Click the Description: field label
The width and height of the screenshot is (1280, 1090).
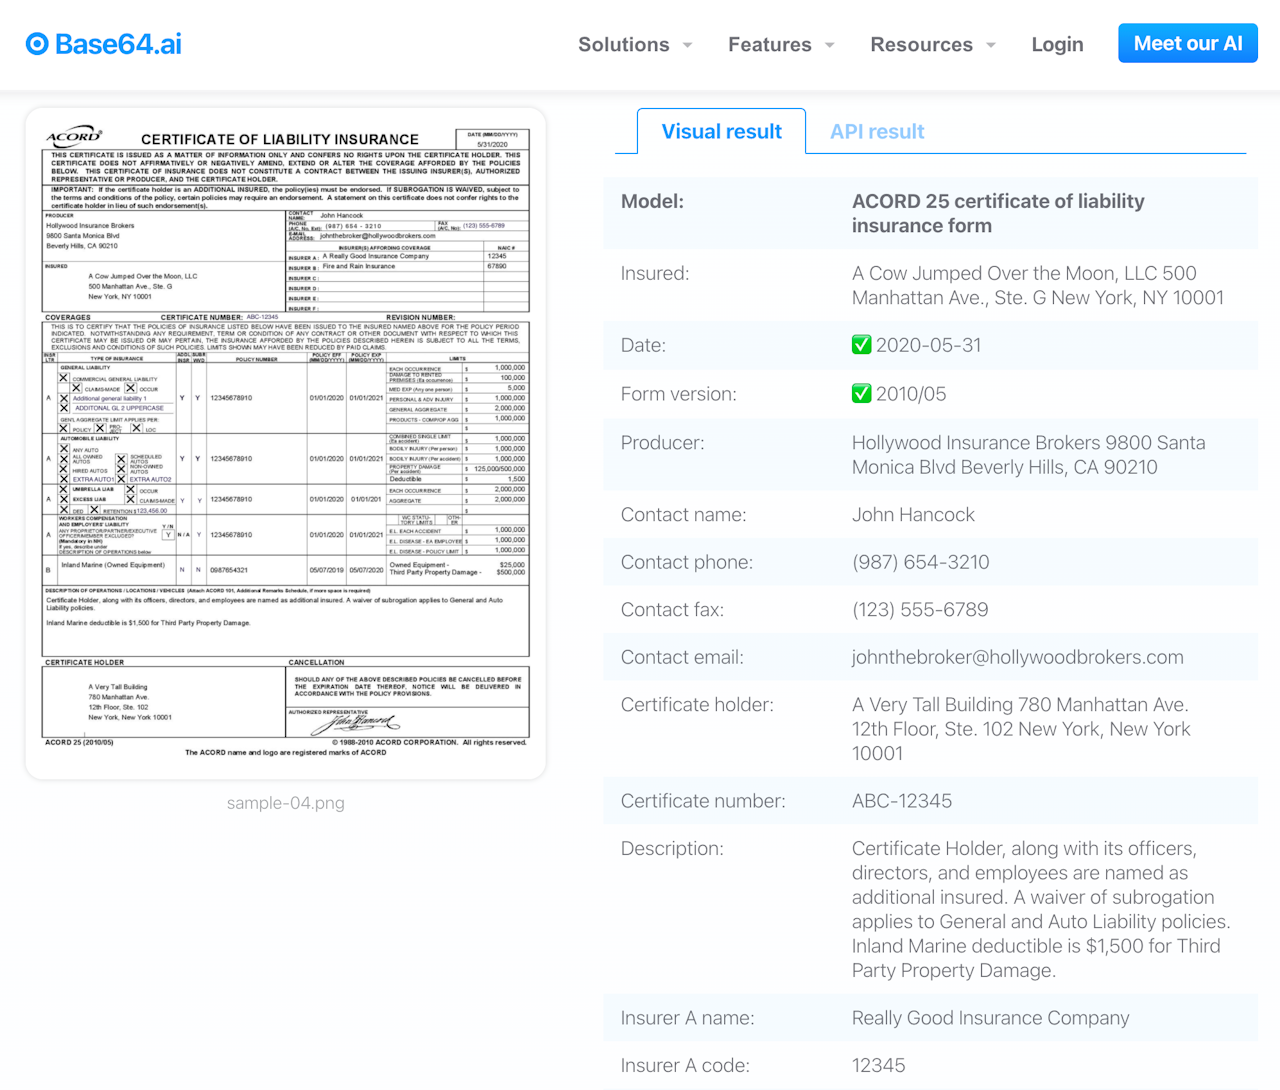(x=672, y=849)
